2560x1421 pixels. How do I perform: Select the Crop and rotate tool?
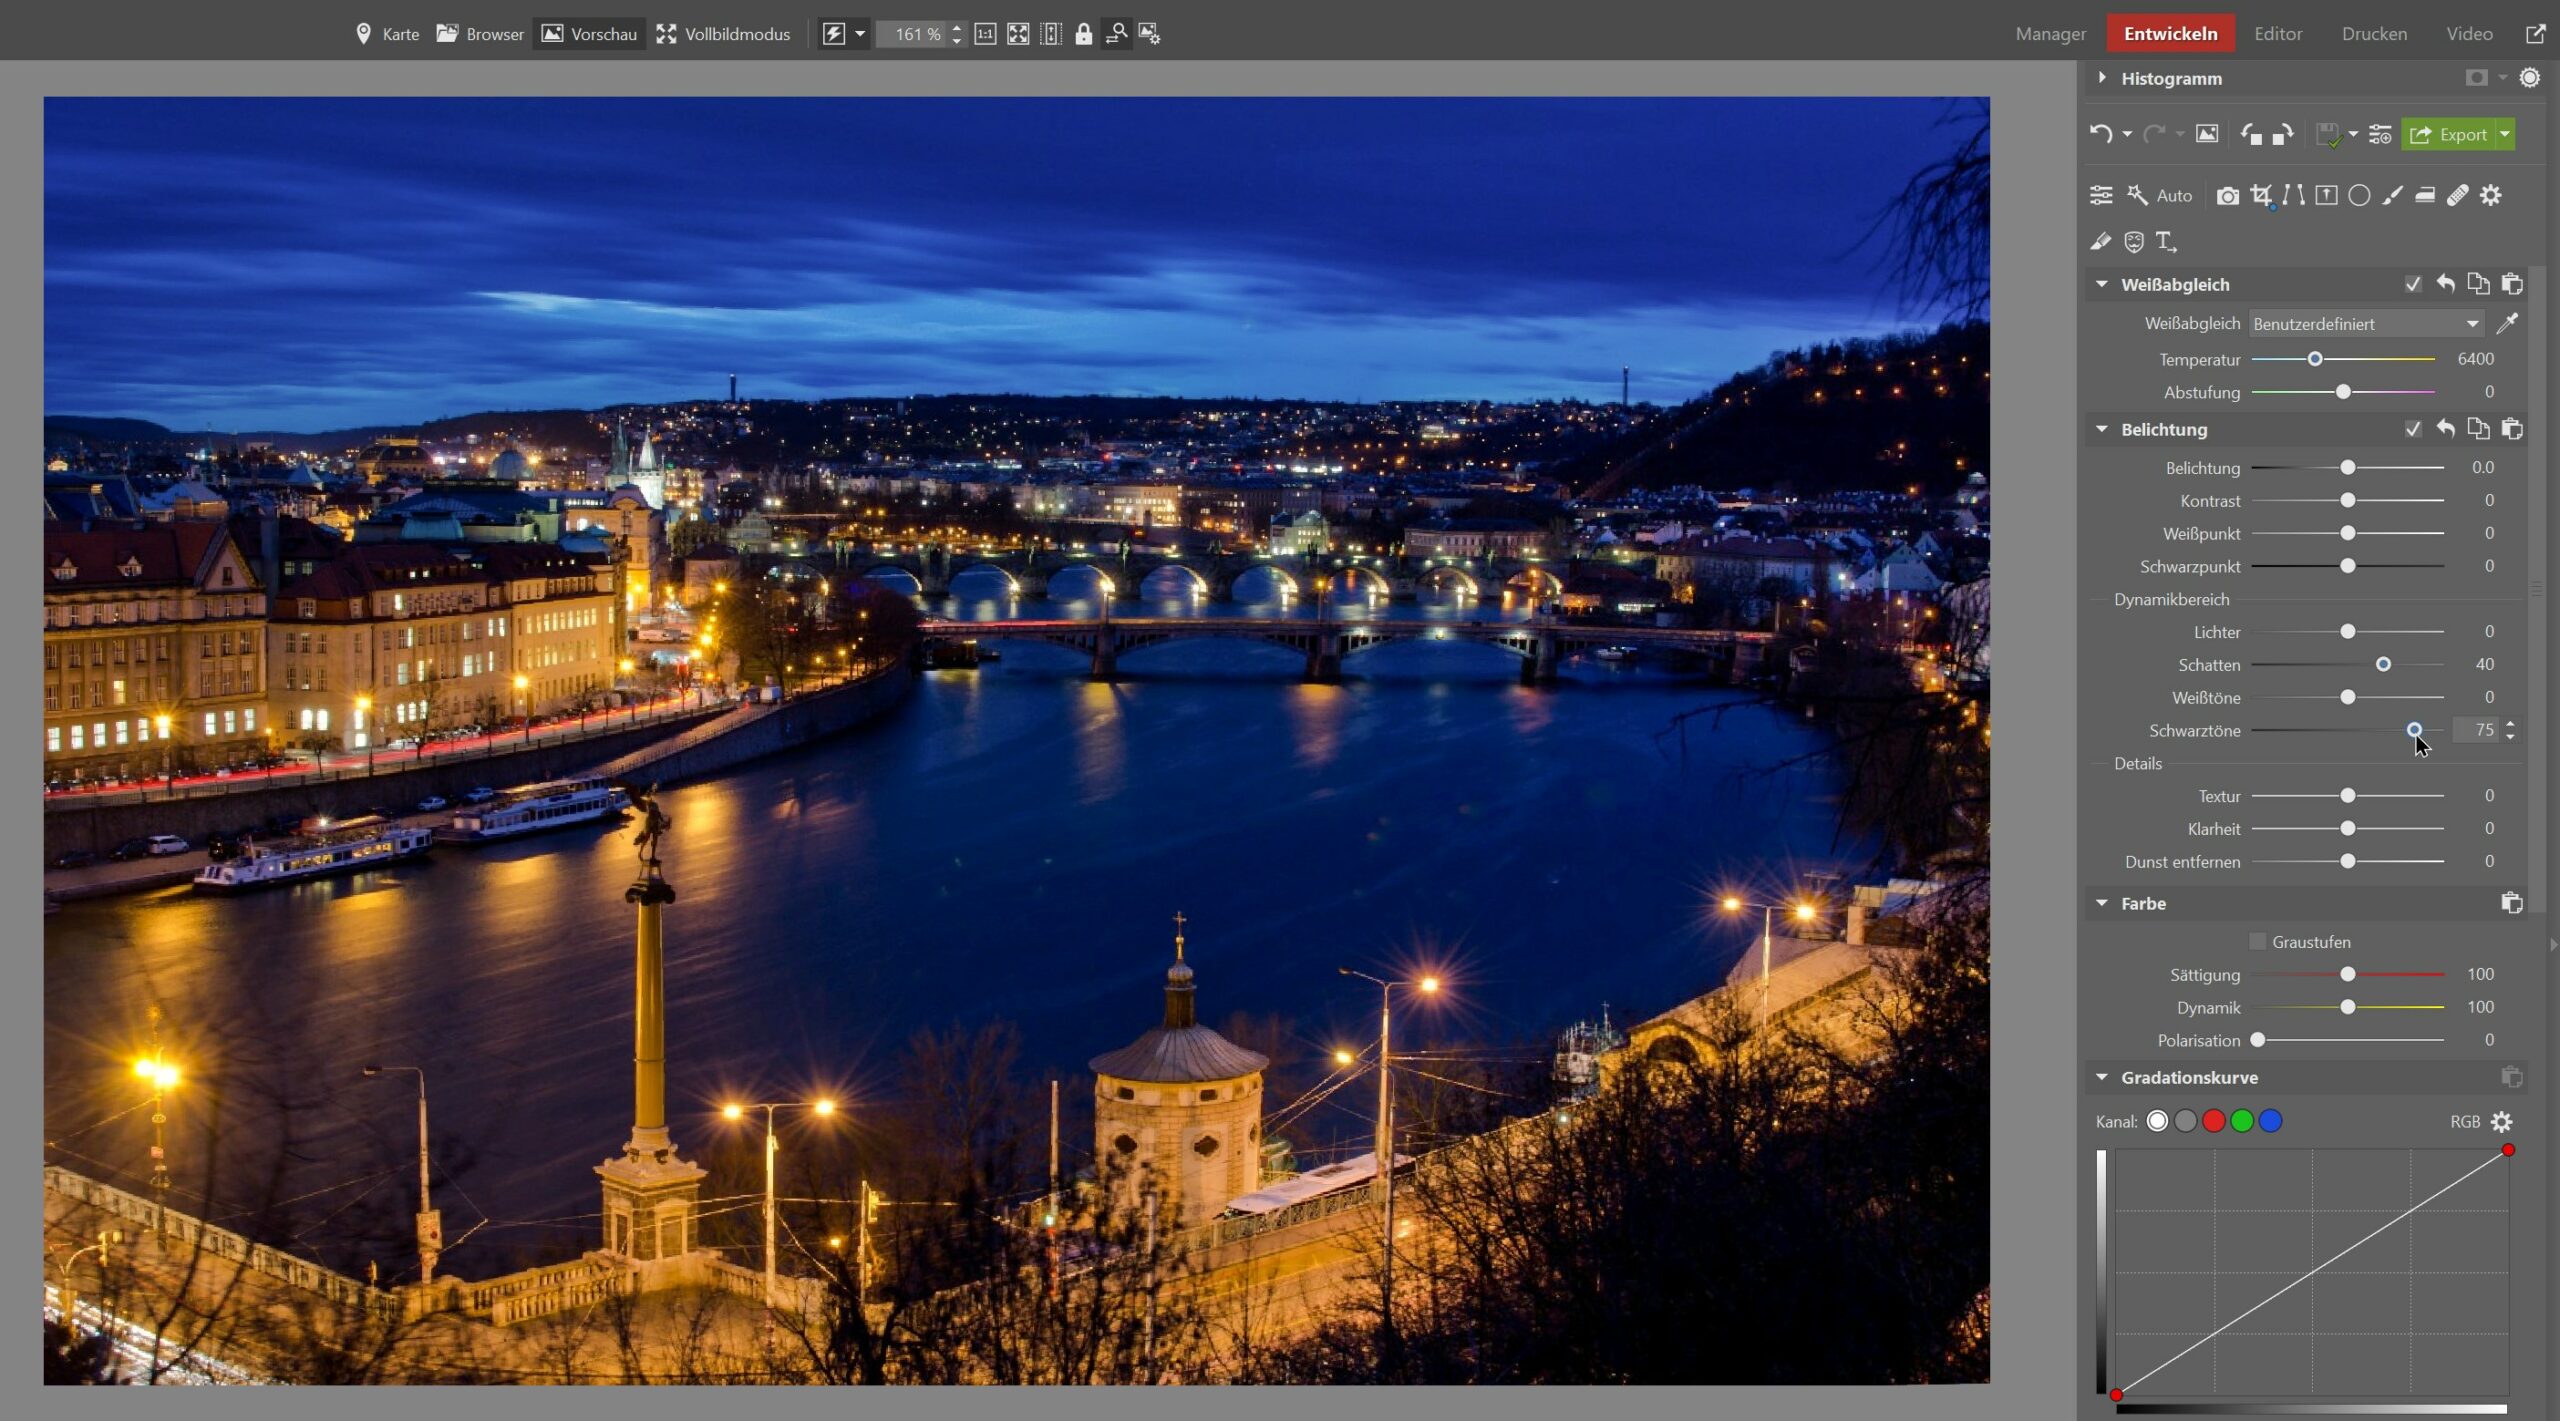(x=2261, y=195)
